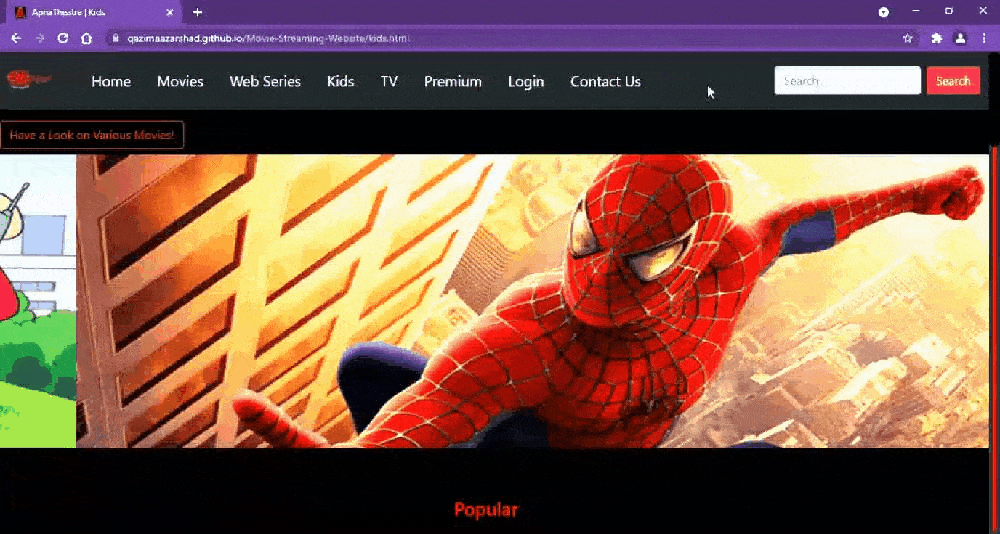
Task: Go to the Premium page
Action: click(x=453, y=82)
